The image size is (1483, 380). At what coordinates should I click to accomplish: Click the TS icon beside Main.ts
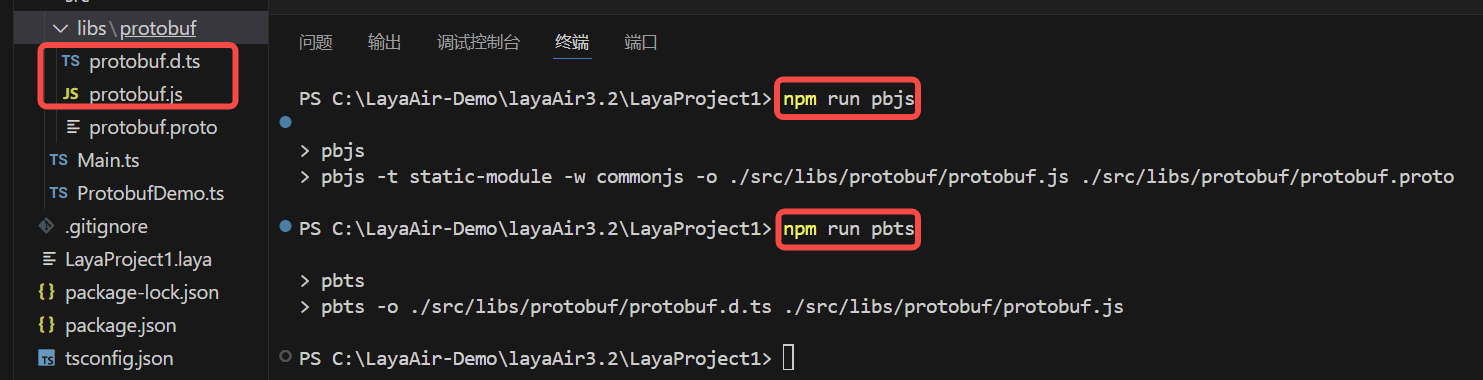pyautogui.click(x=58, y=160)
